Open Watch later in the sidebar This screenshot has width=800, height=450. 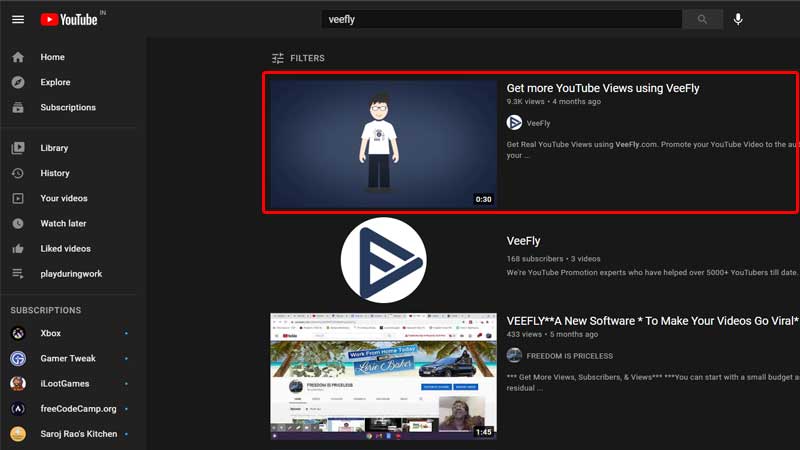[63, 223]
